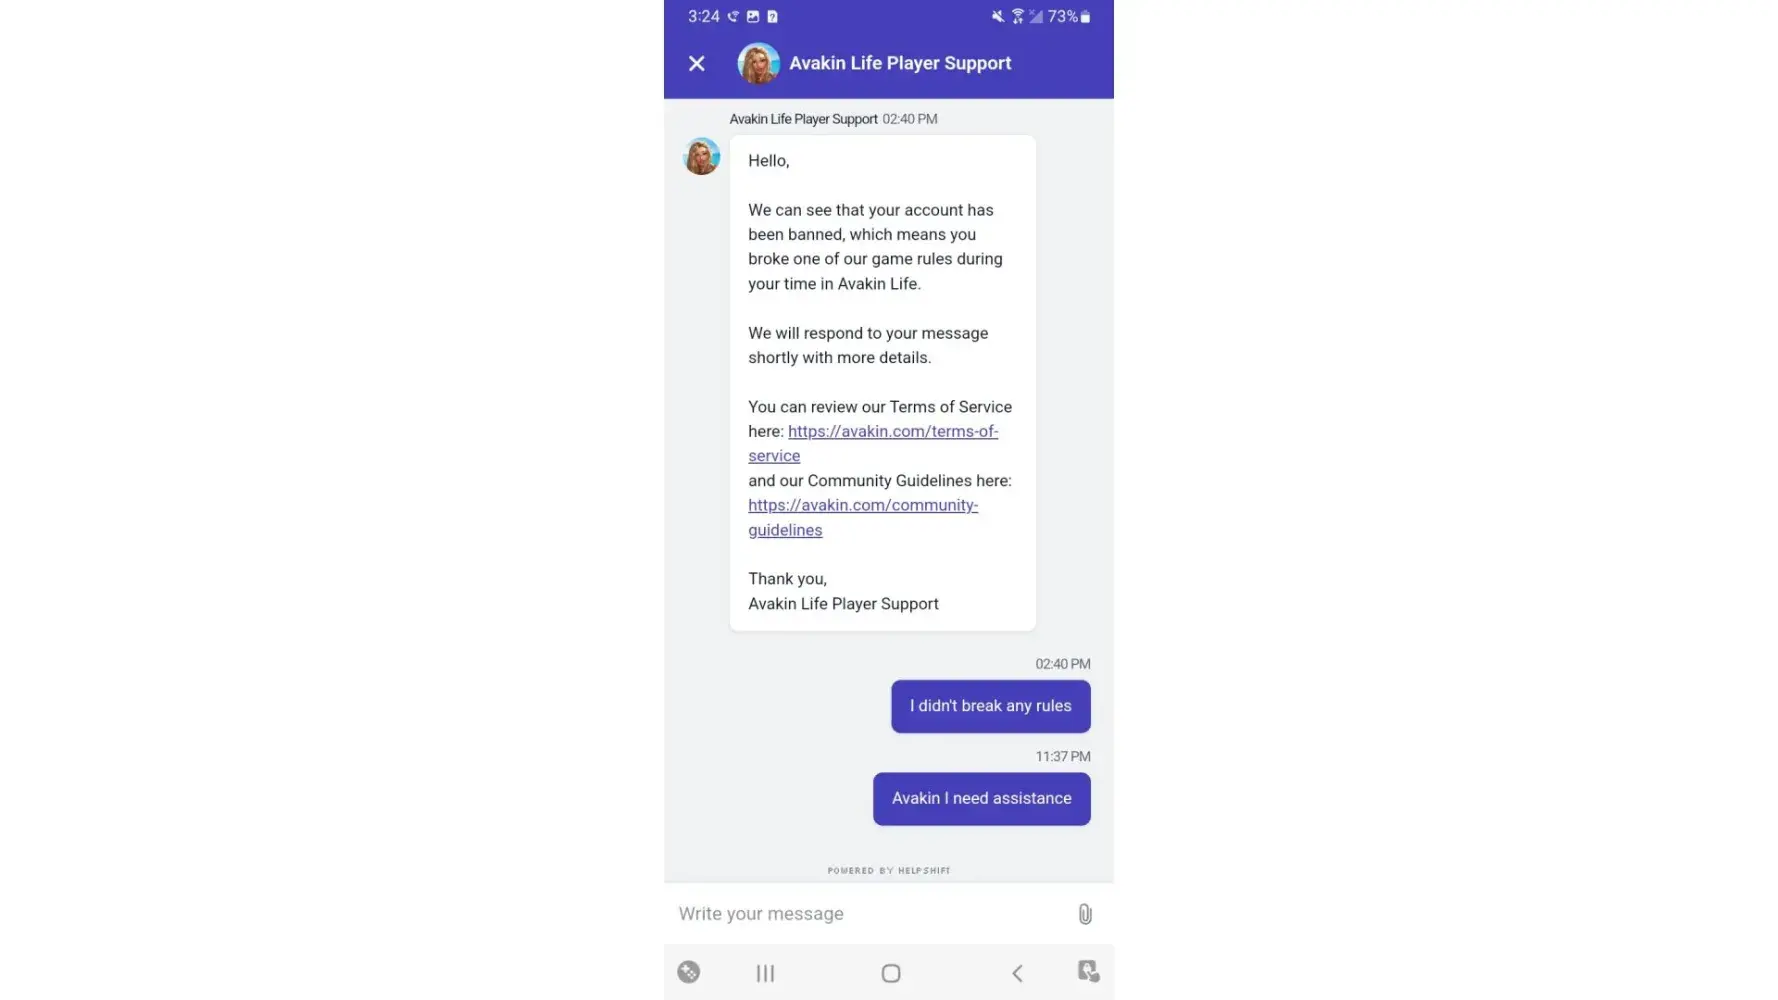
Task: Tap the support agent avatar beside the message
Action: click(x=701, y=156)
